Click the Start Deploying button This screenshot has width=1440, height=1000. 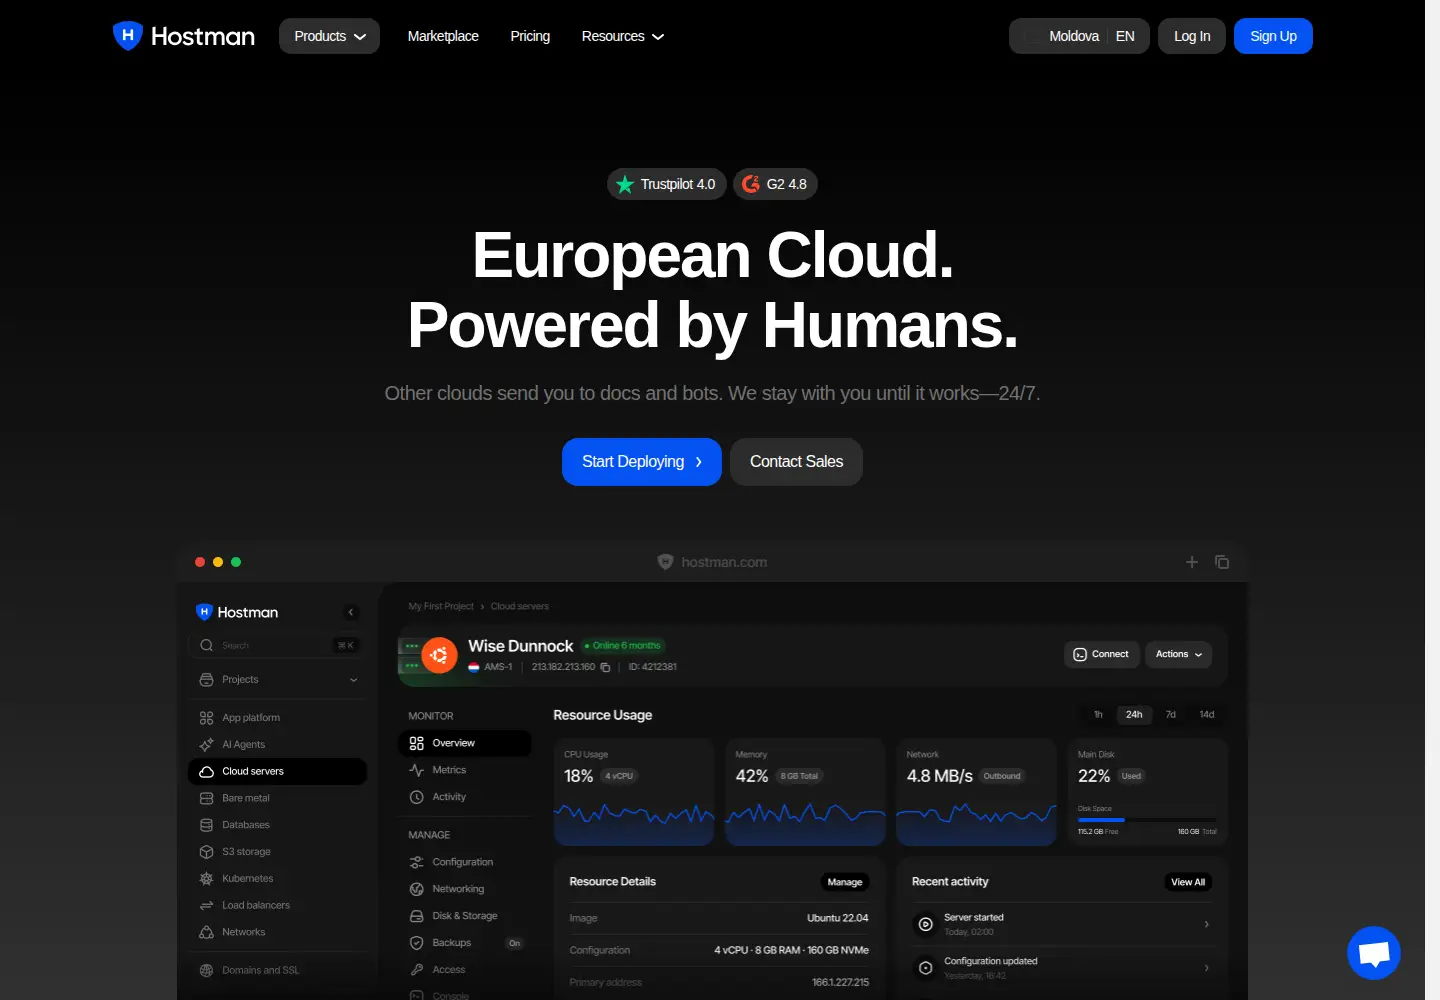point(642,462)
